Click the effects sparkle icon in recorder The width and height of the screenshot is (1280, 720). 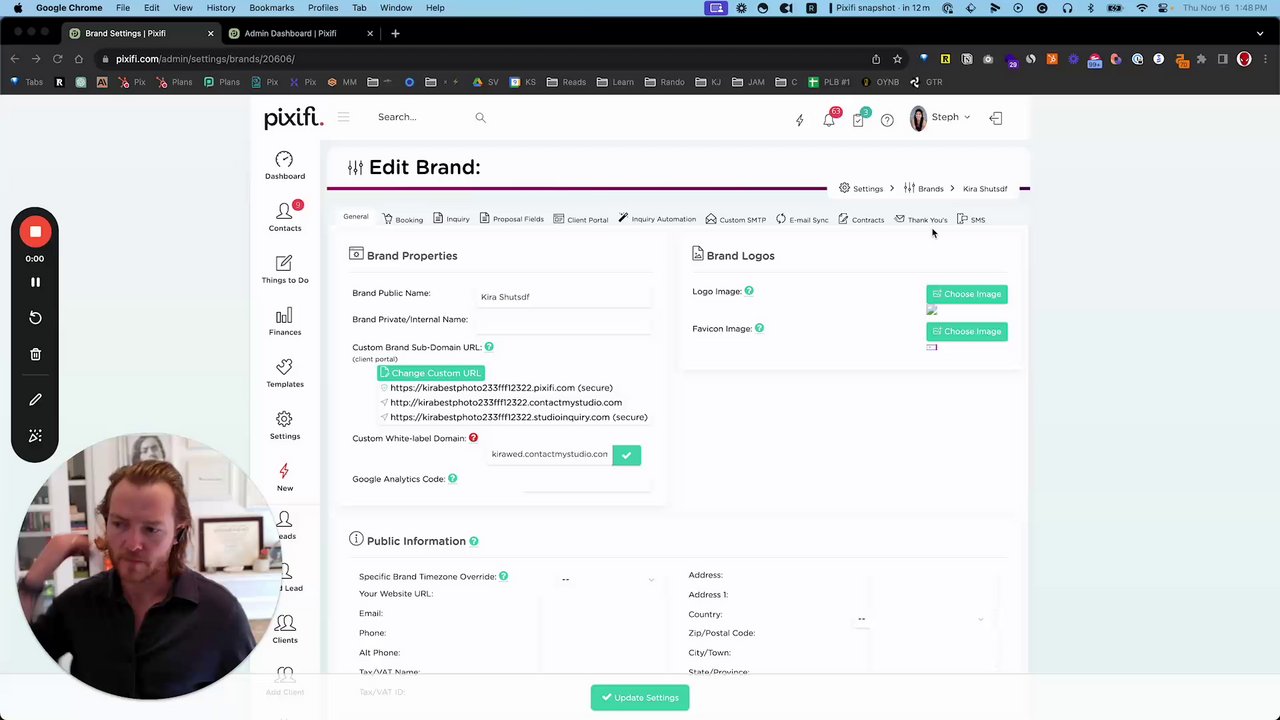35,436
